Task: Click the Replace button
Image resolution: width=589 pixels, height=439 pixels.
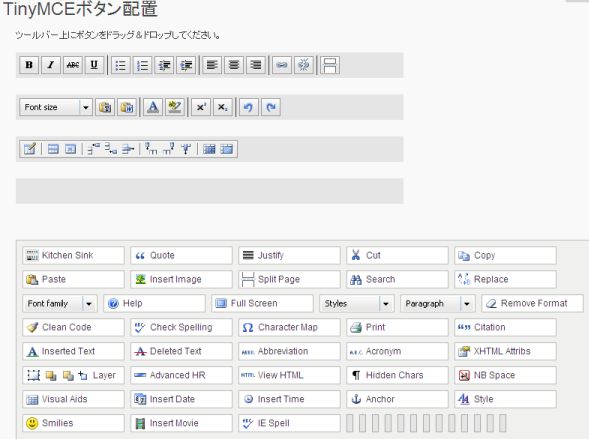Action: point(505,279)
